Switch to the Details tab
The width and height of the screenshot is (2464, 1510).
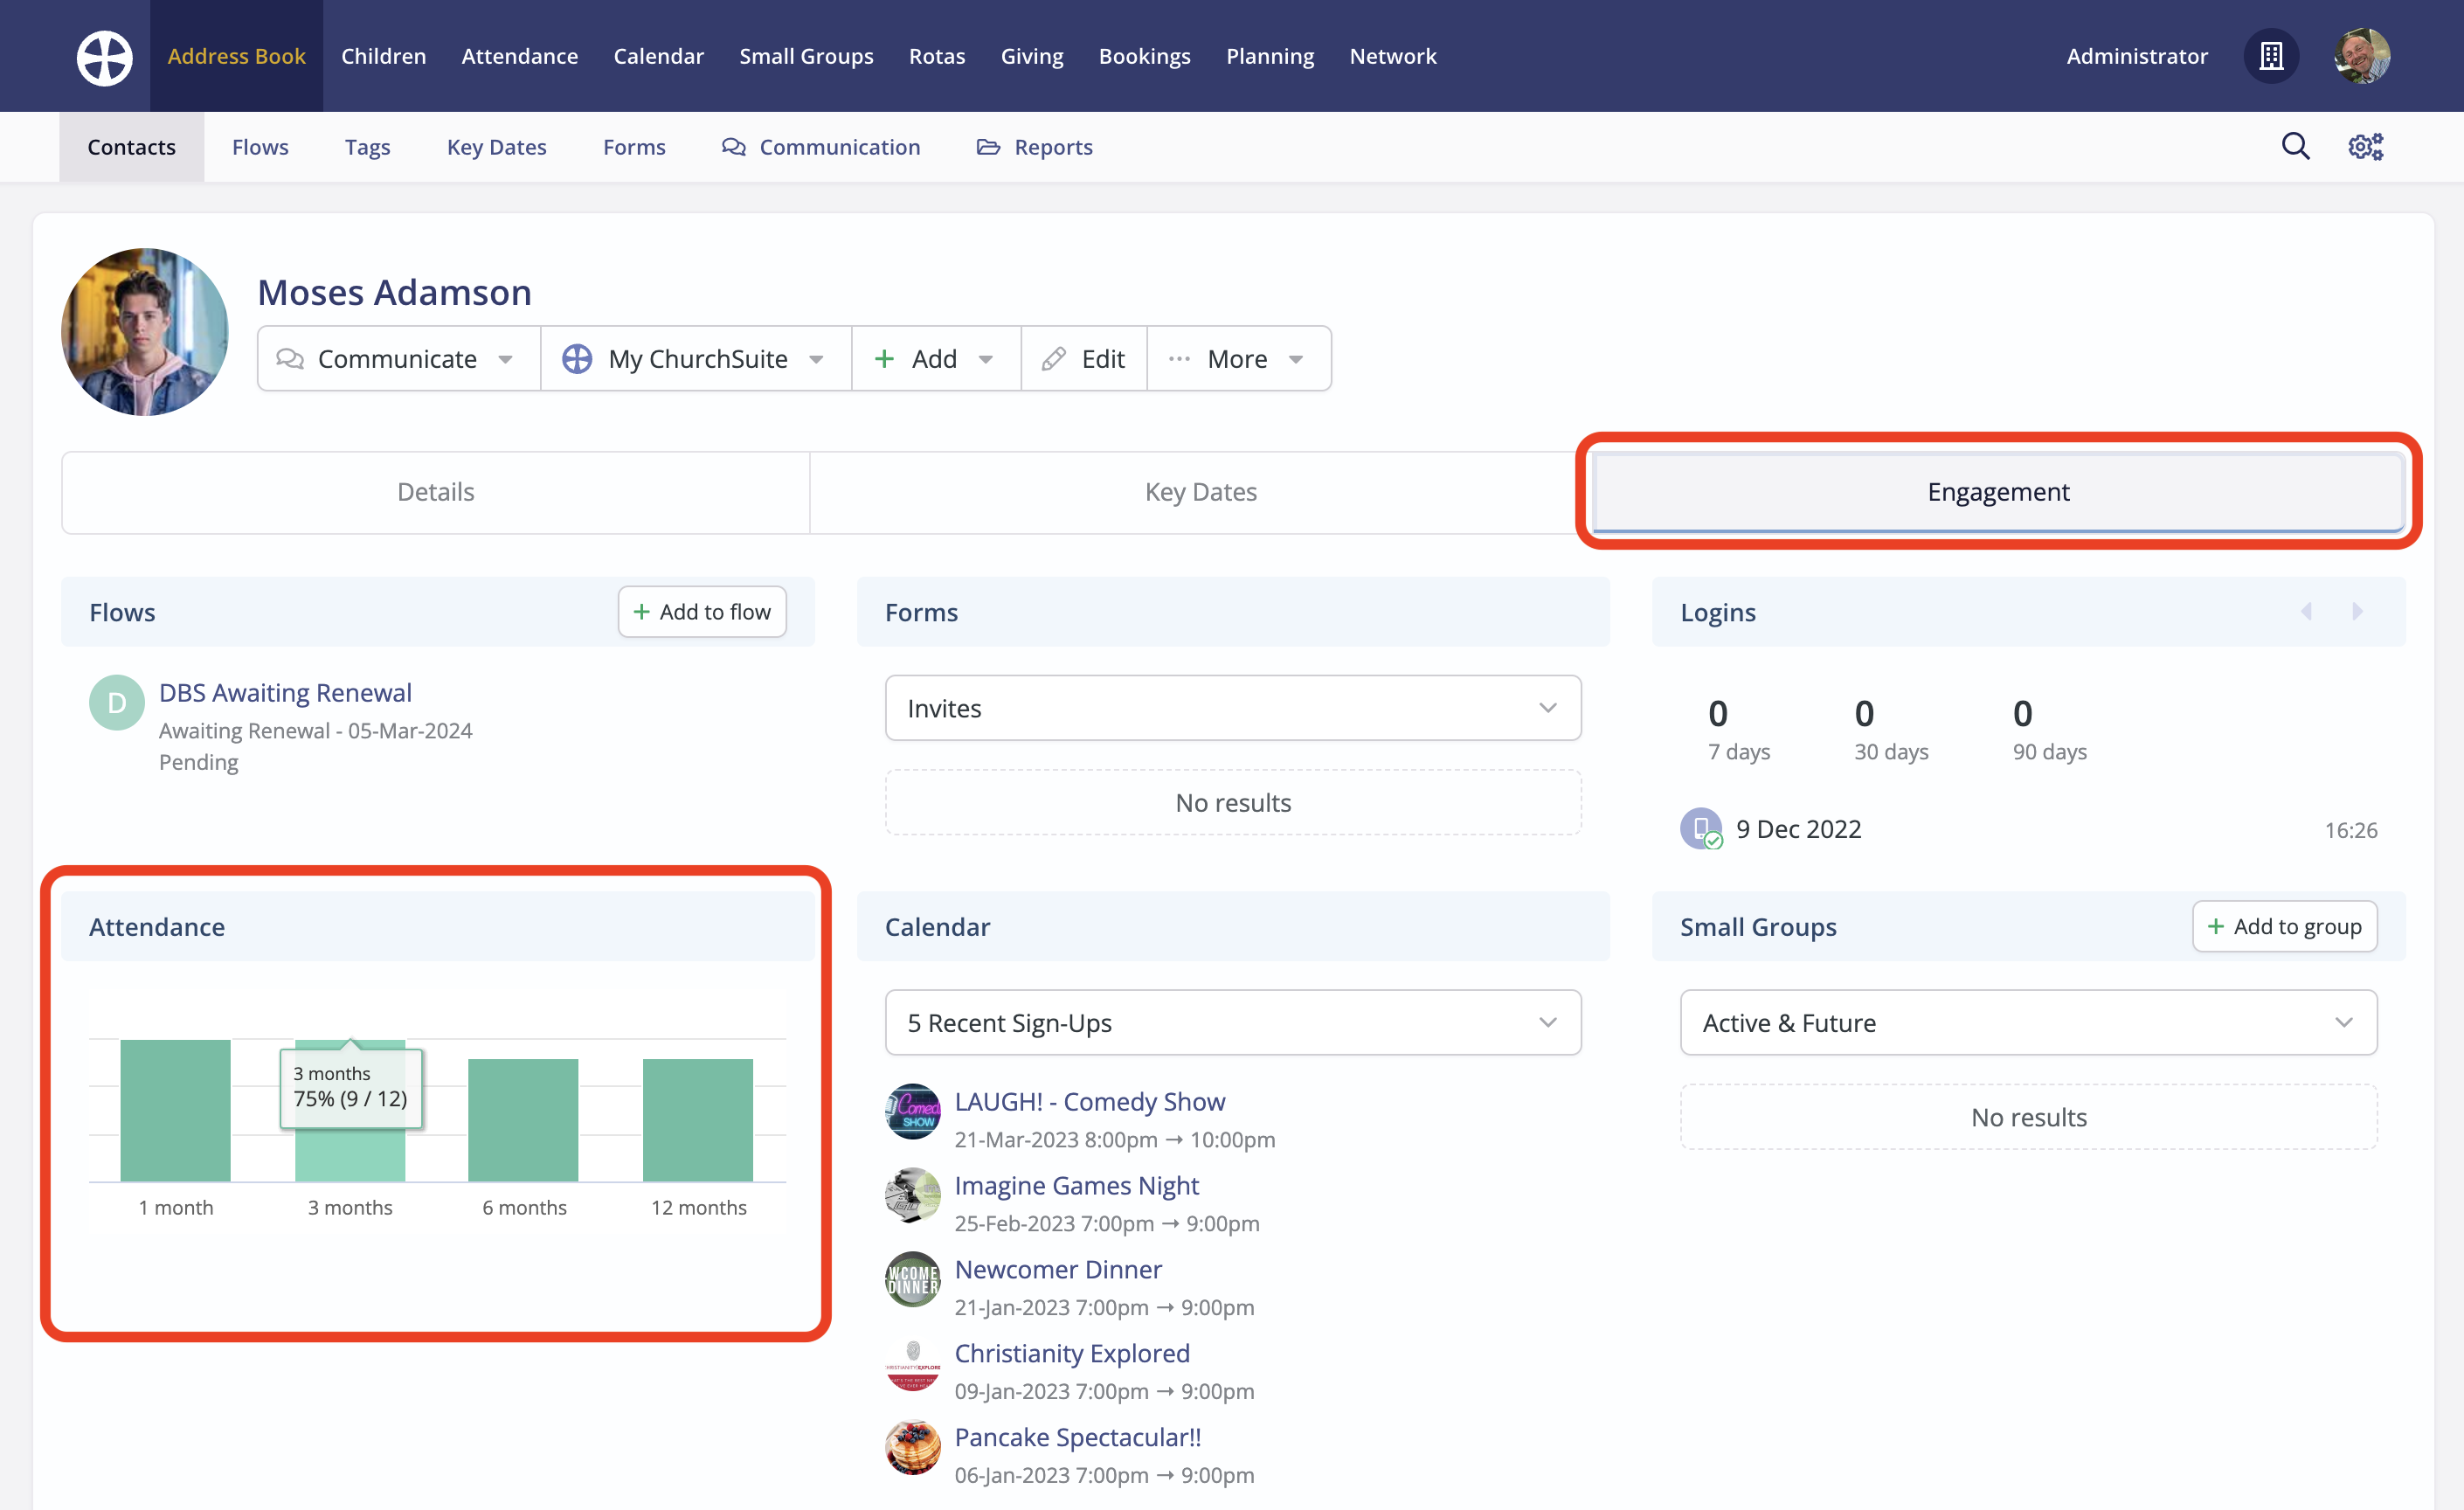point(435,492)
